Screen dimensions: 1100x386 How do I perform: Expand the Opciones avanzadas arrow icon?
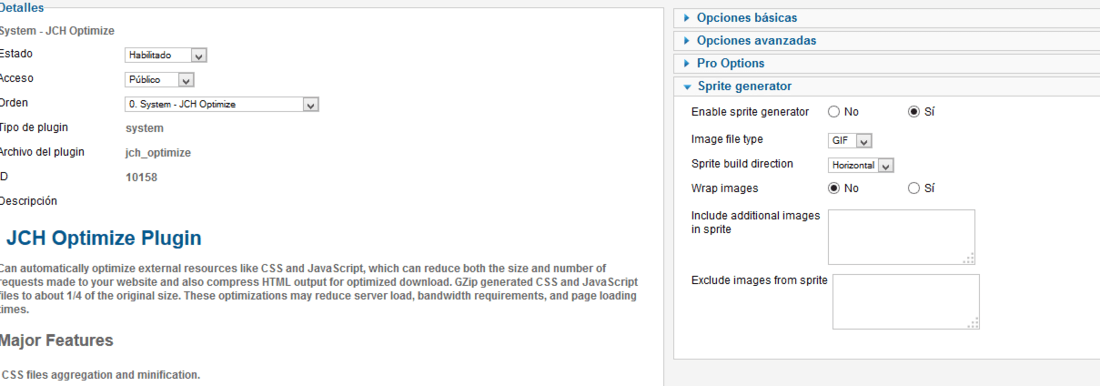coord(687,41)
